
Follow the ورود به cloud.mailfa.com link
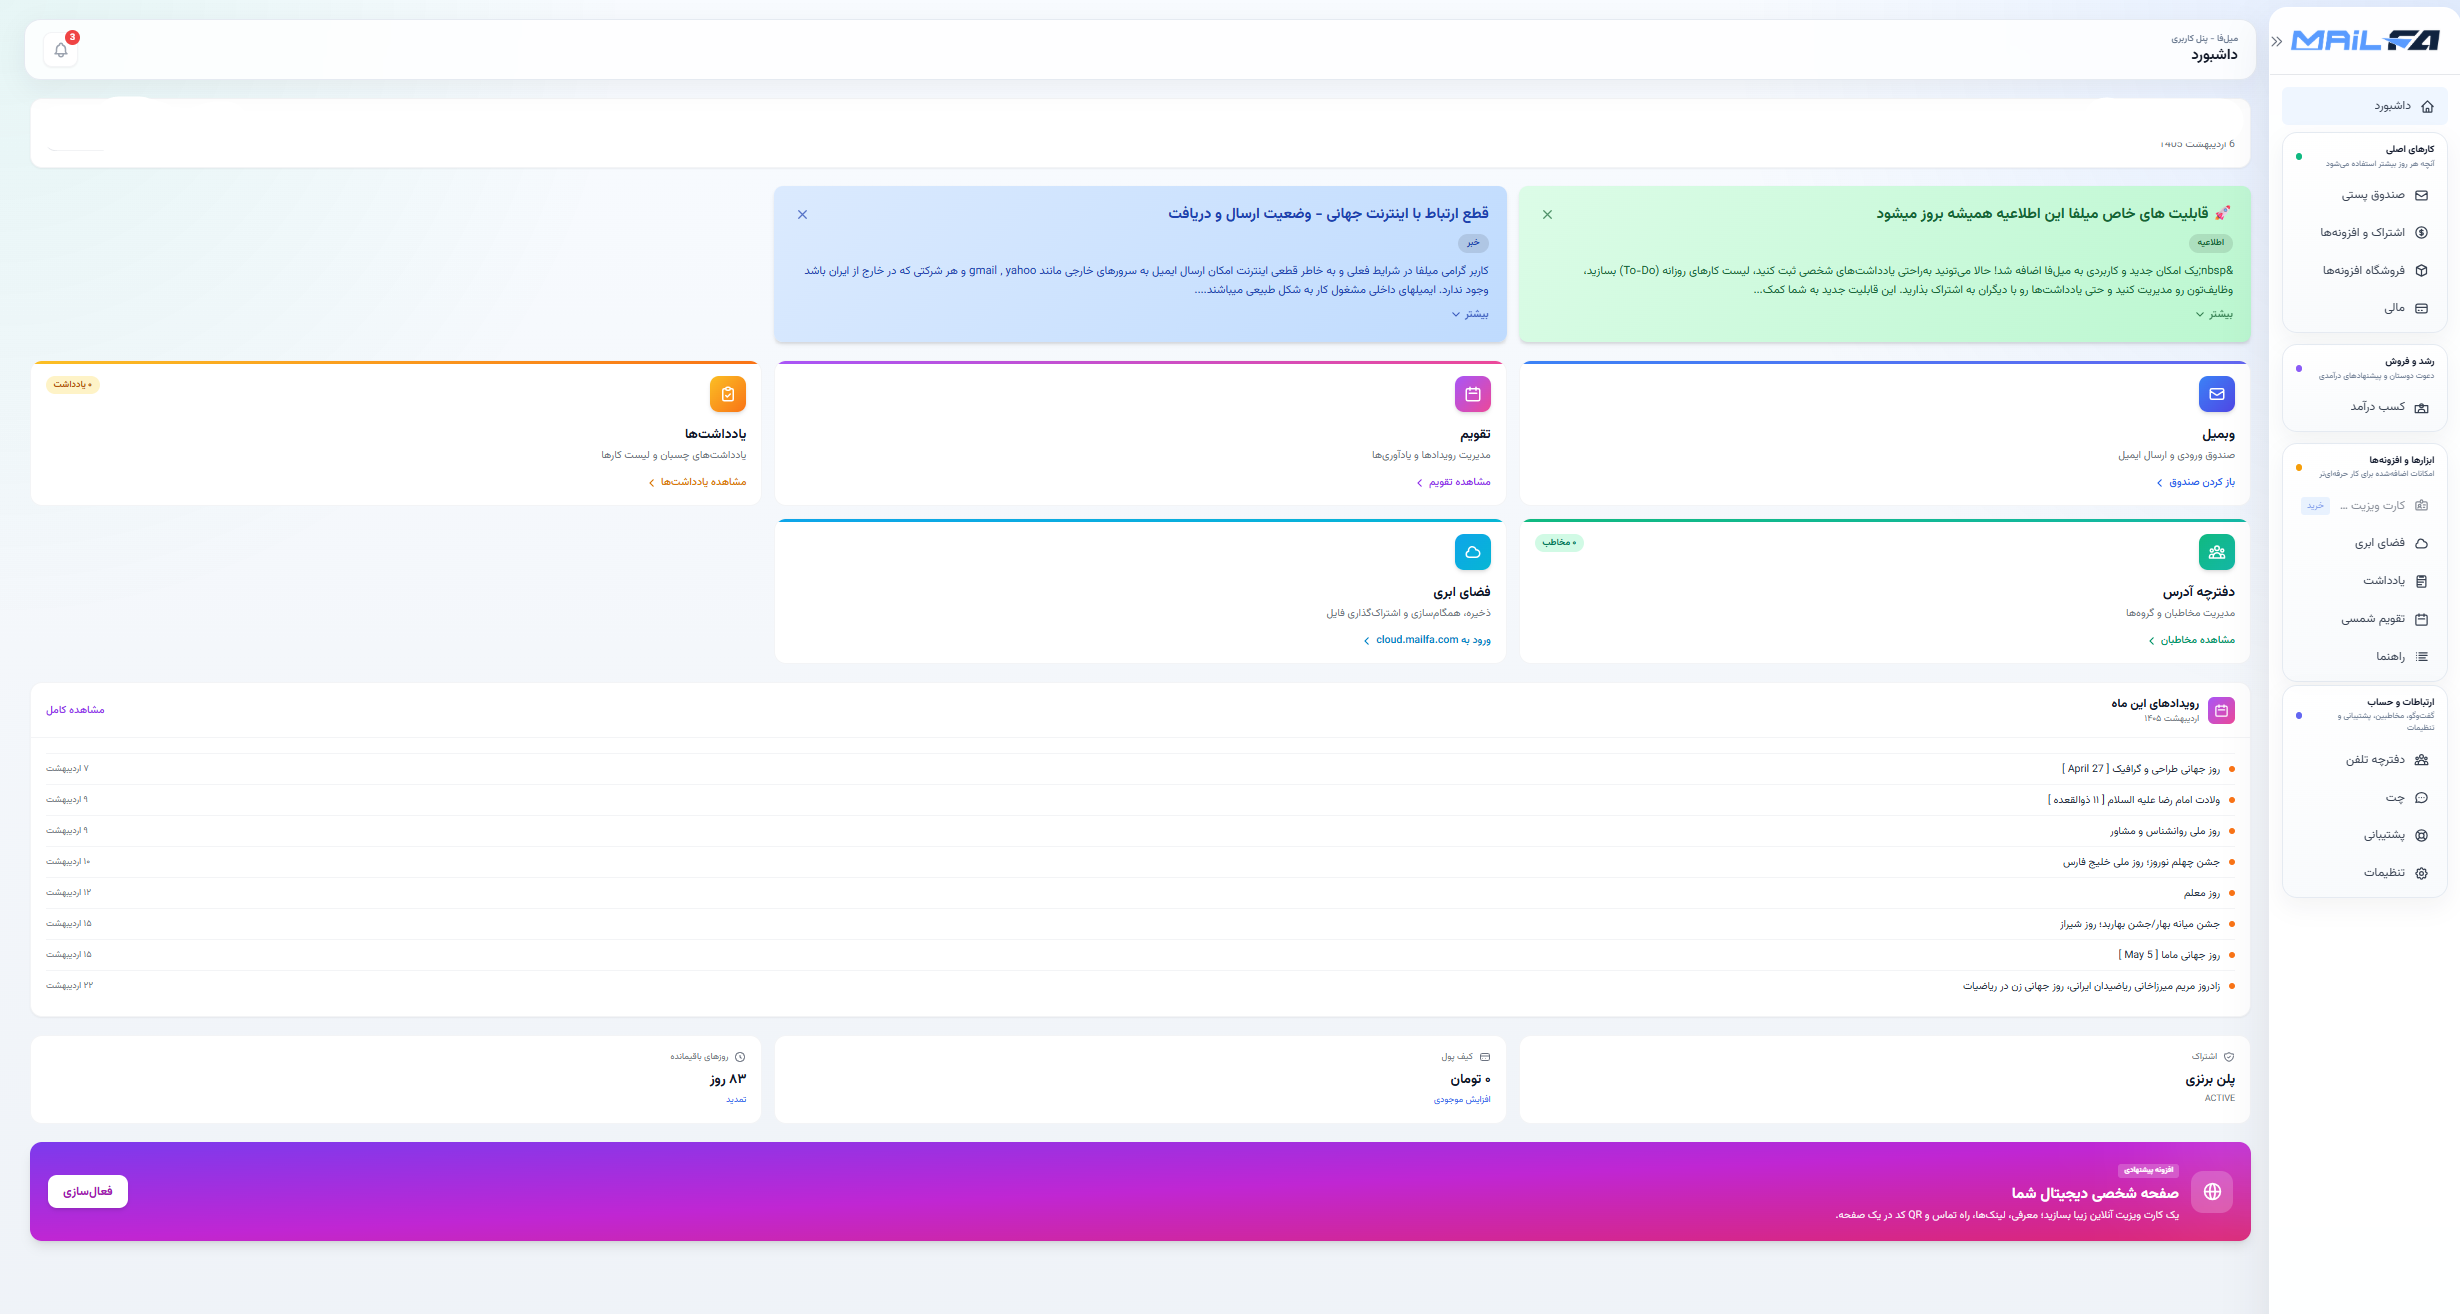[x=1427, y=640]
